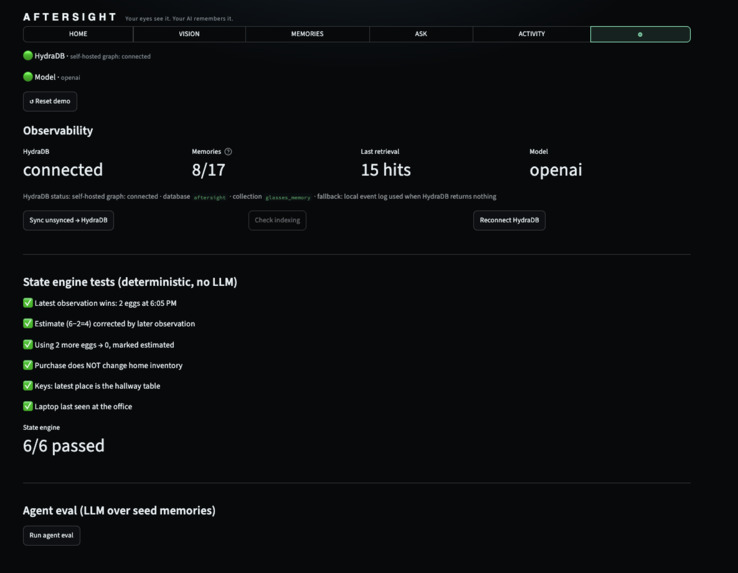Open the HOME tab
The height and width of the screenshot is (573, 738).
click(78, 34)
